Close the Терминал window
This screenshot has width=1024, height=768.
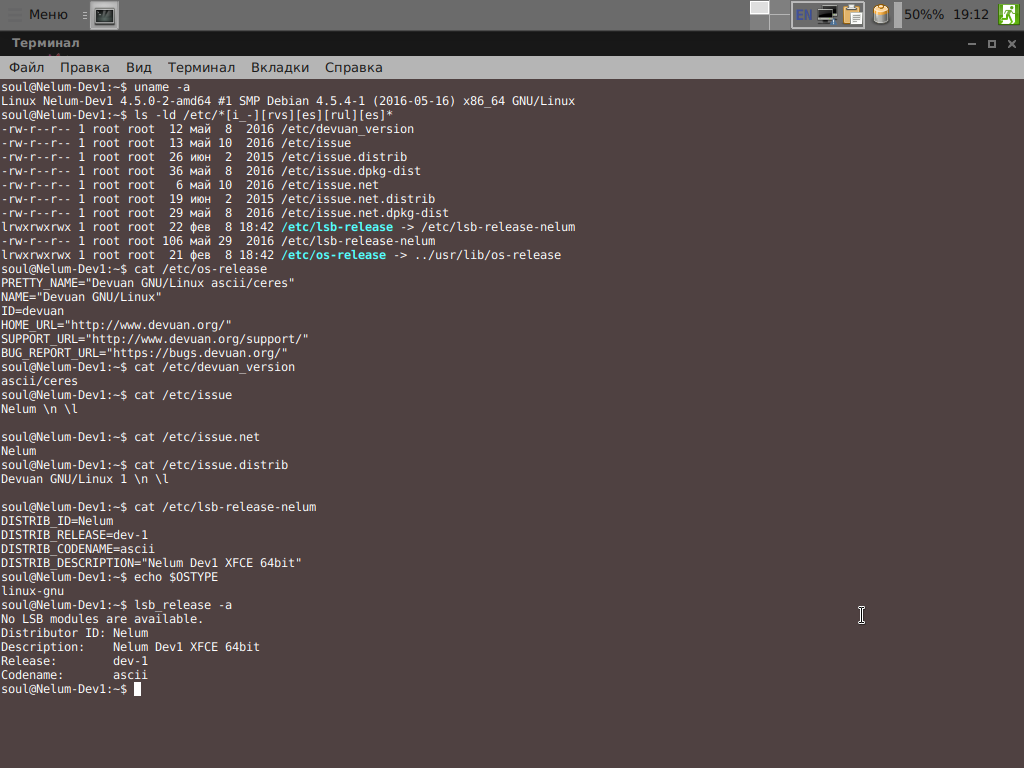point(1012,44)
